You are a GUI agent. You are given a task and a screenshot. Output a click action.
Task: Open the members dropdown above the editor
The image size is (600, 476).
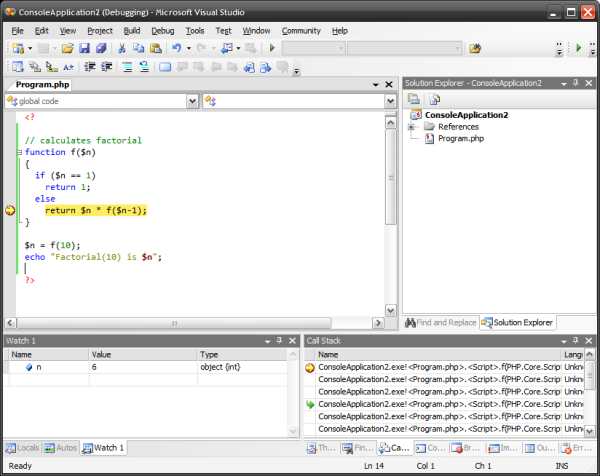click(390, 101)
